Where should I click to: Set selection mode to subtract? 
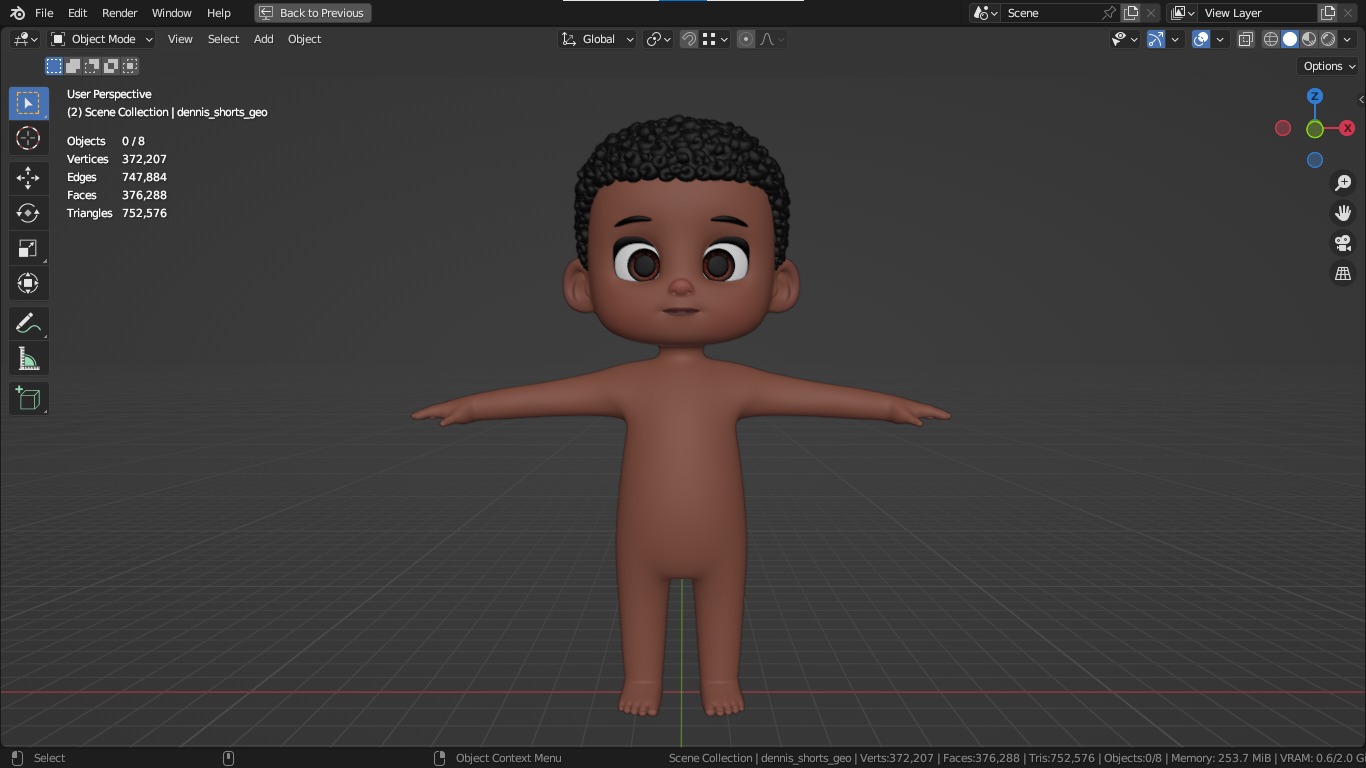tap(92, 66)
